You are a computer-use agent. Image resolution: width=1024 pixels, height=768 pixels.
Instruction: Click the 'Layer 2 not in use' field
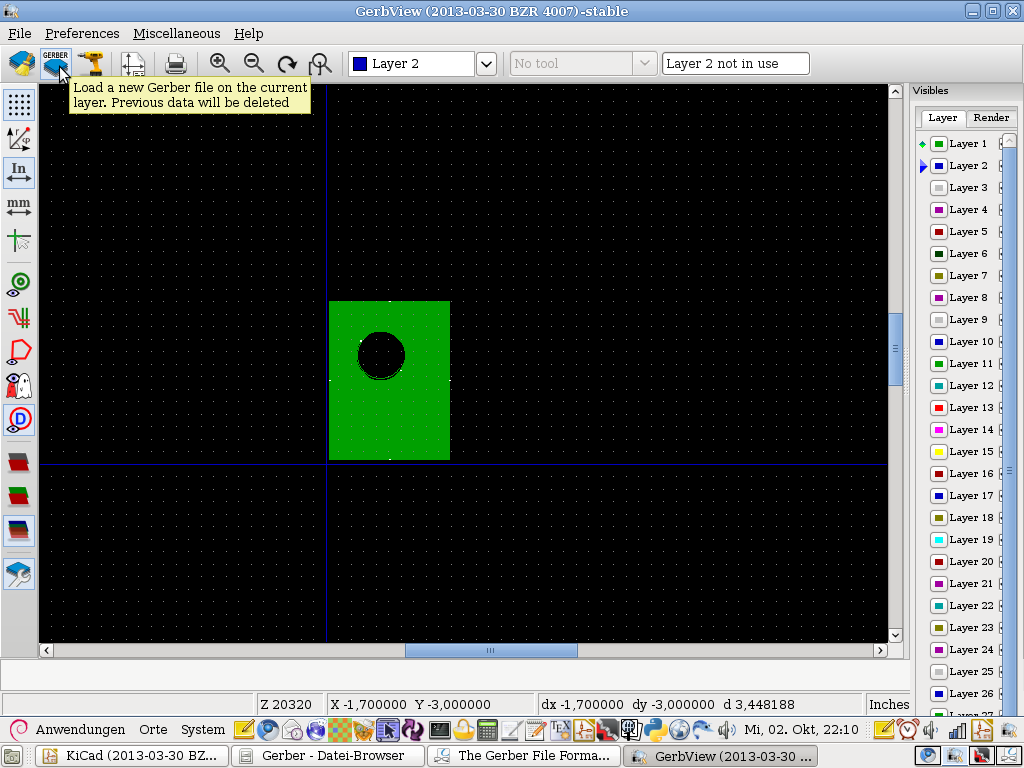pos(735,64)
